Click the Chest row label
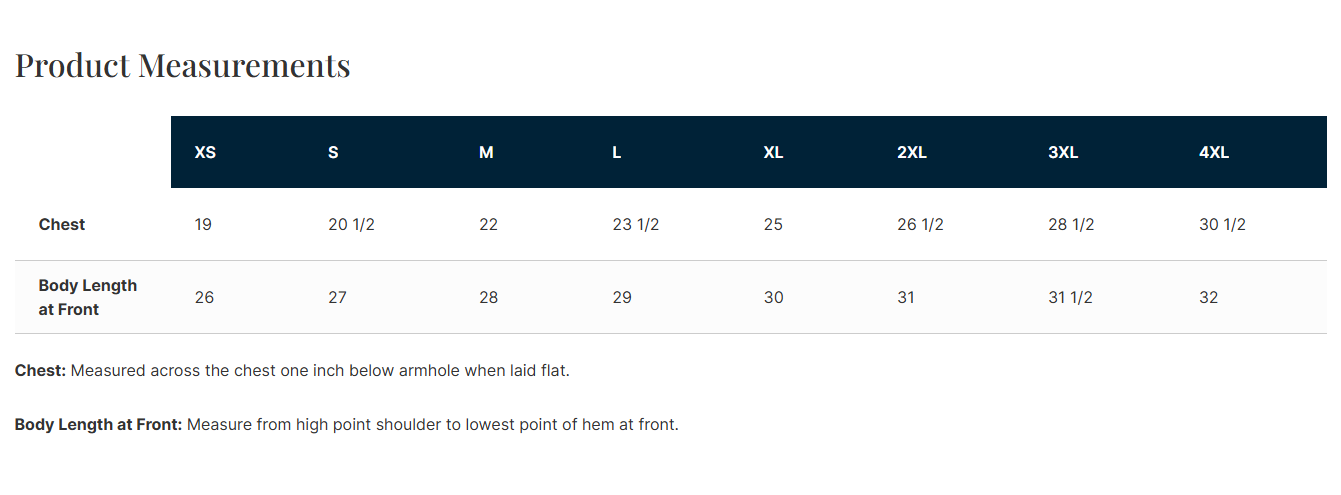 pyautogui.click(x=62, y=225)
